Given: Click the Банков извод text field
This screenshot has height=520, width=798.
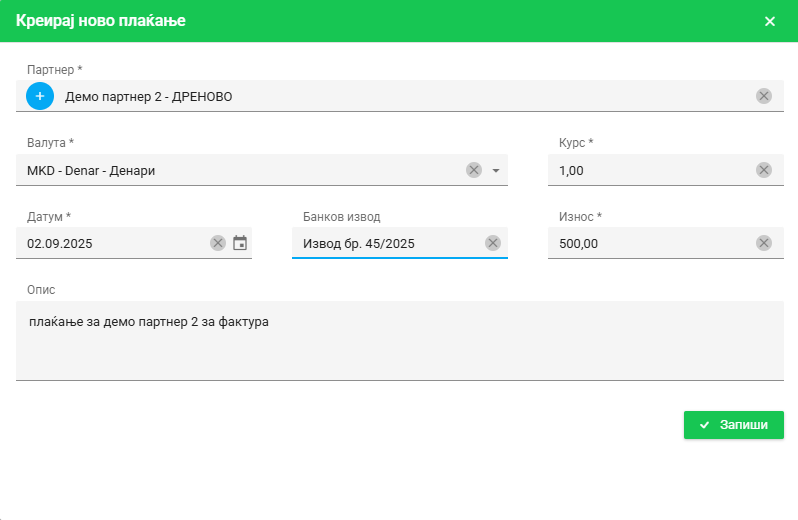Looking at the screenshot, I should 385,243.
